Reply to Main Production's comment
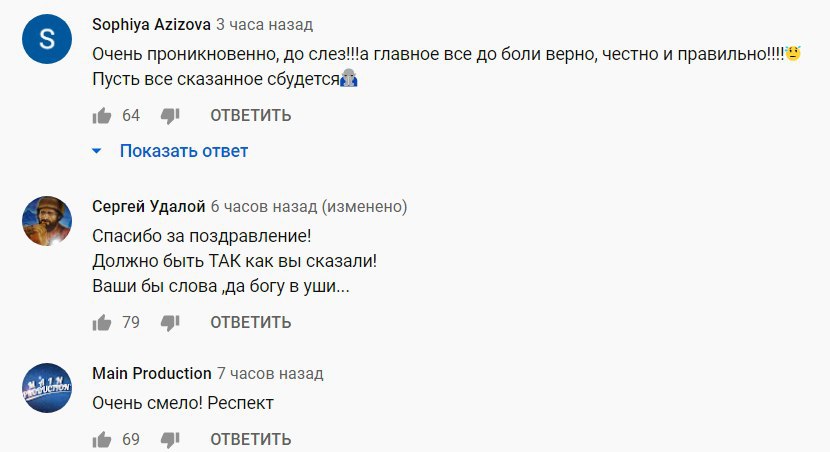 pyautogui.click(x=250, y=439)
